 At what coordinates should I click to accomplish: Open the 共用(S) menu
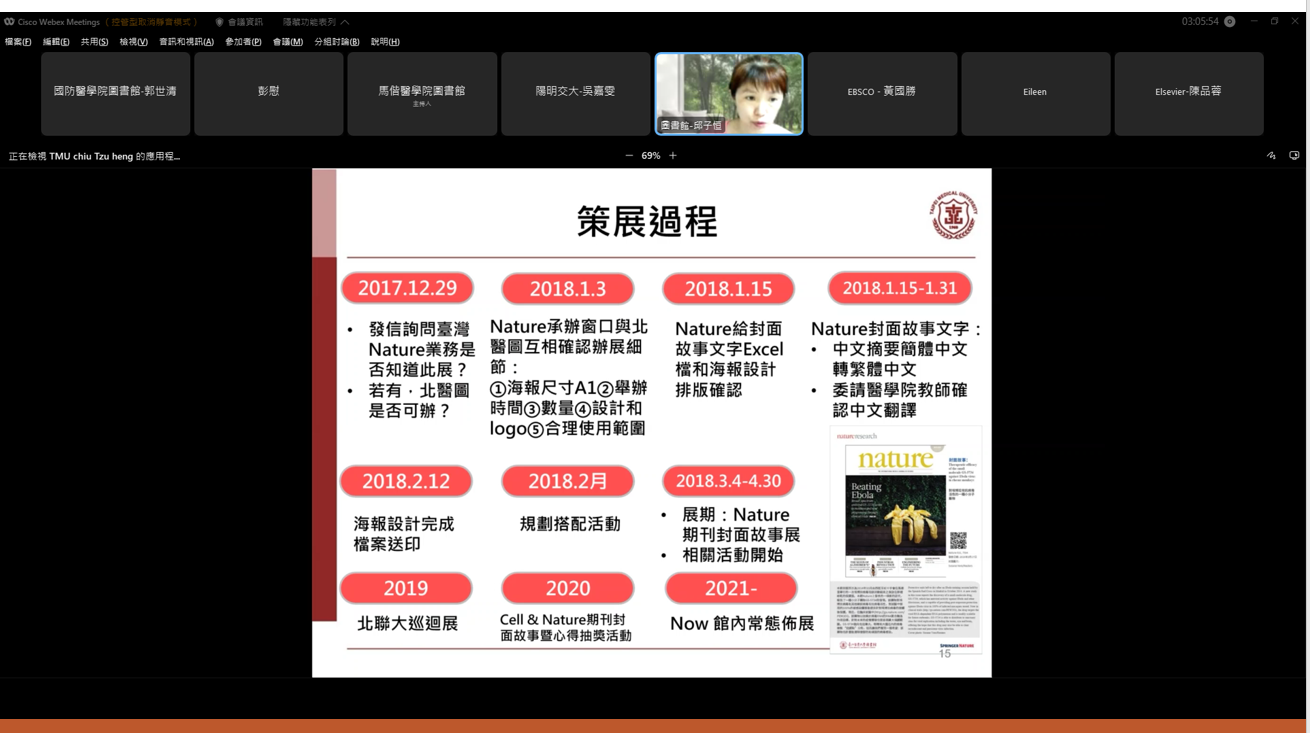(94, 42)
